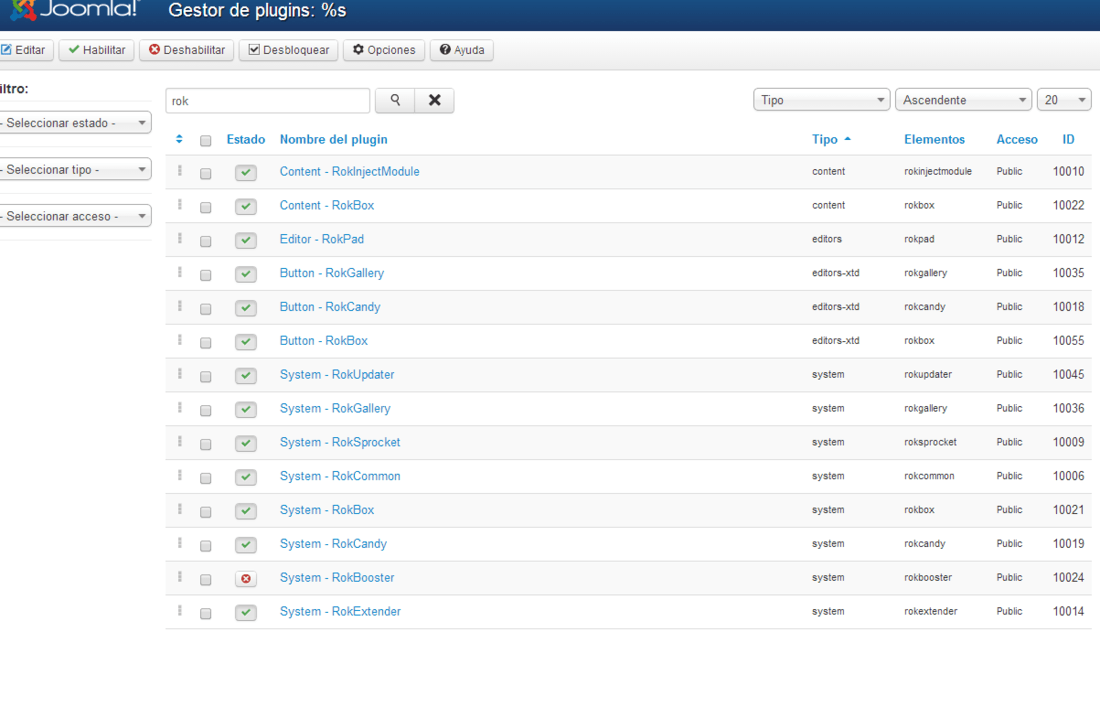The image size is (1100, 707).
Task: Clear the search filter with X button
Action: 434,100
